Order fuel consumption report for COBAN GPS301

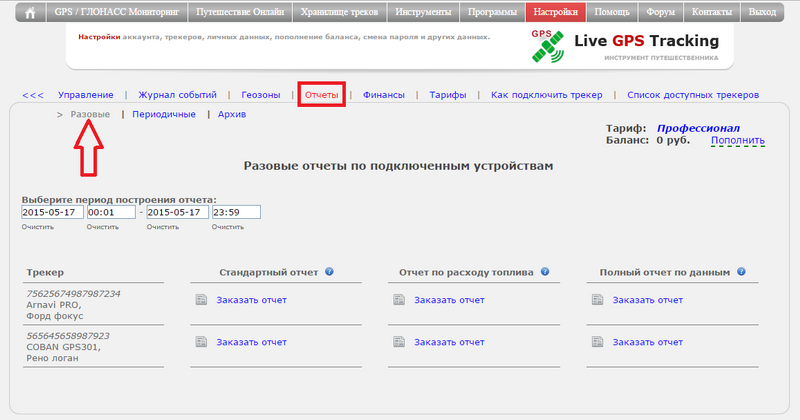(x=449, y=342)
